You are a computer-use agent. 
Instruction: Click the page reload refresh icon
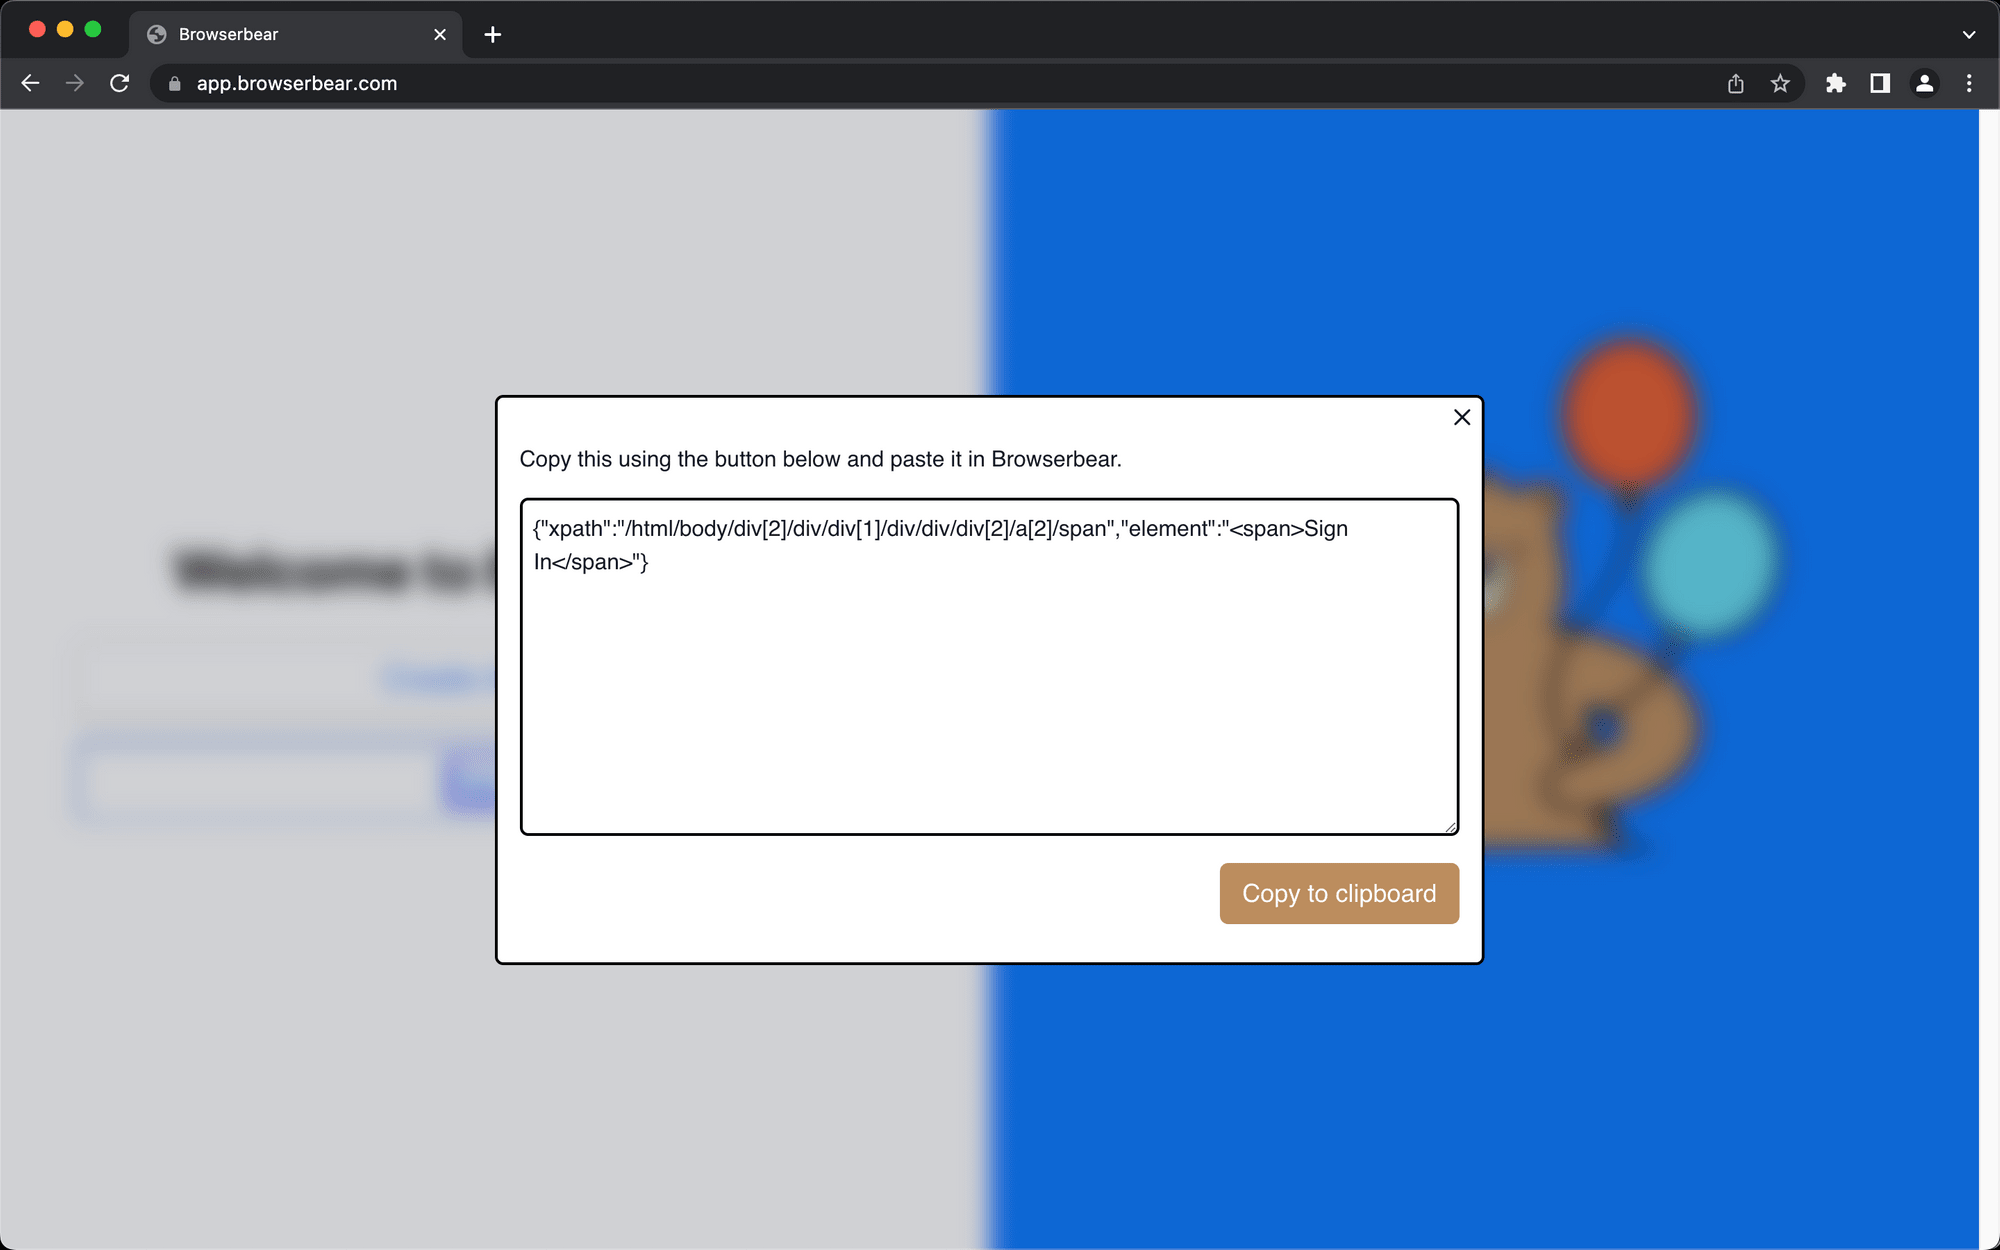coord(121,82)
